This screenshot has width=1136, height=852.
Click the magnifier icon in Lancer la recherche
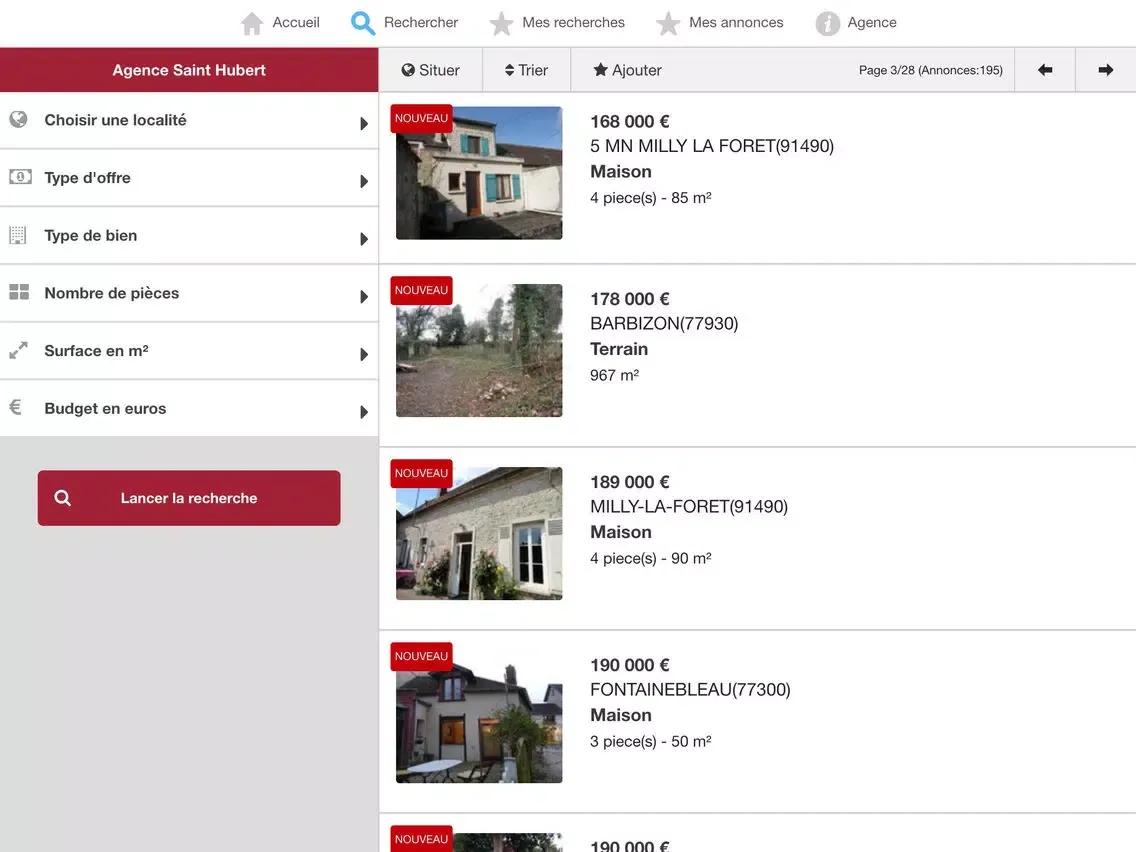[63, 498]
